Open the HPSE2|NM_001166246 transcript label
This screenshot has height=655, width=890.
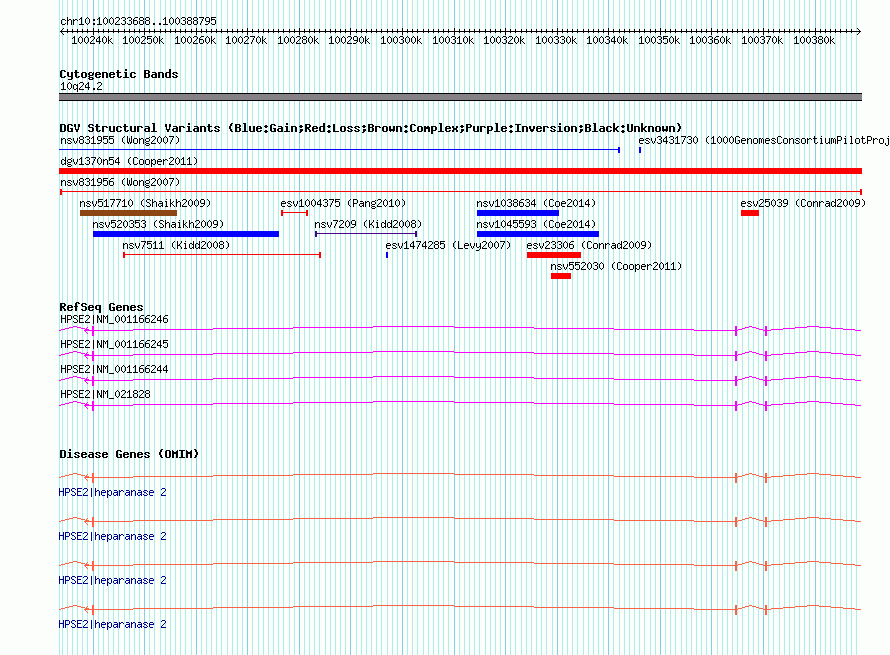tap(114, 320)
